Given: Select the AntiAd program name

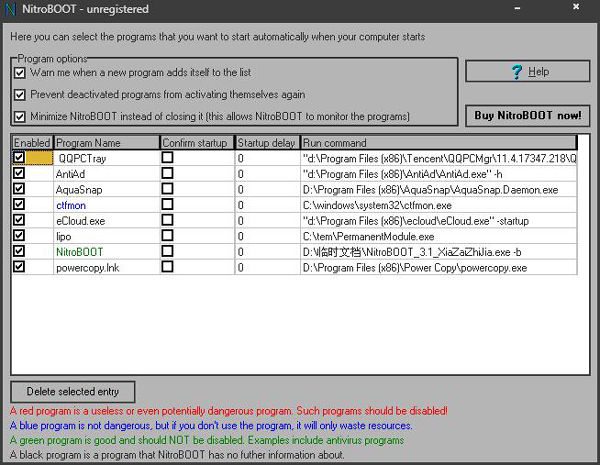Looking at the screenshot, I should pyautogui.click(x=70, y=174).
